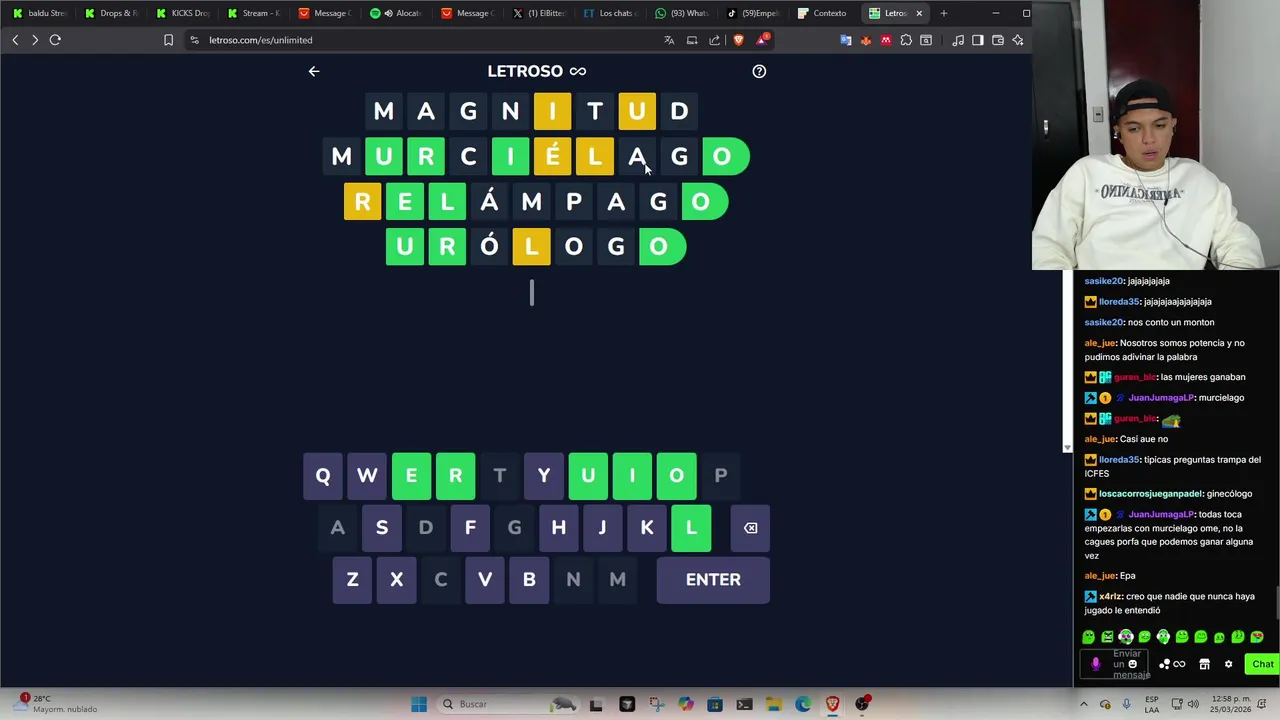Switch to the Spotify Alocate tab
Viewport: 1280px width, 720px height.
[396, 13]
